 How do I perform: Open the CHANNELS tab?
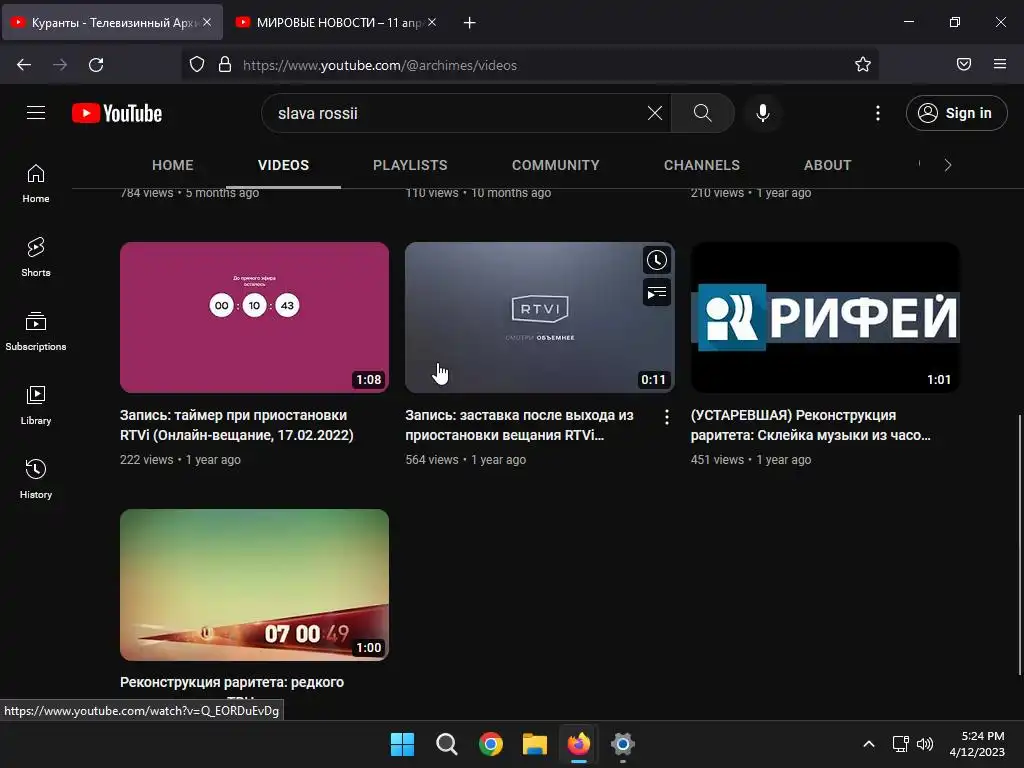point(702,165)
